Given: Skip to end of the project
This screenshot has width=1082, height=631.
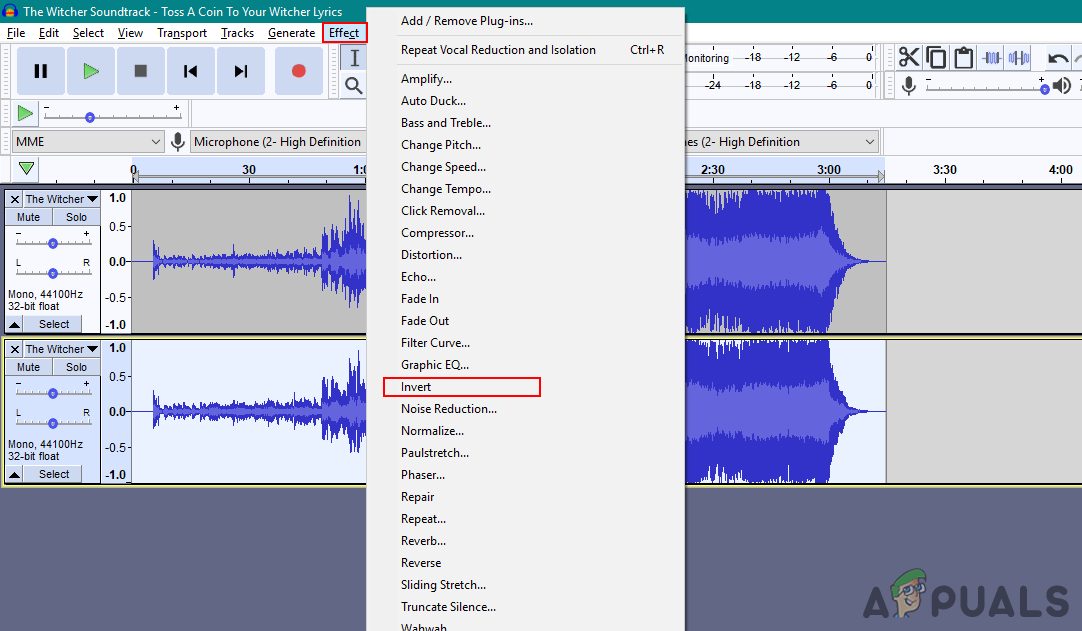Looking at the screenshot, I should click(241, 70).
